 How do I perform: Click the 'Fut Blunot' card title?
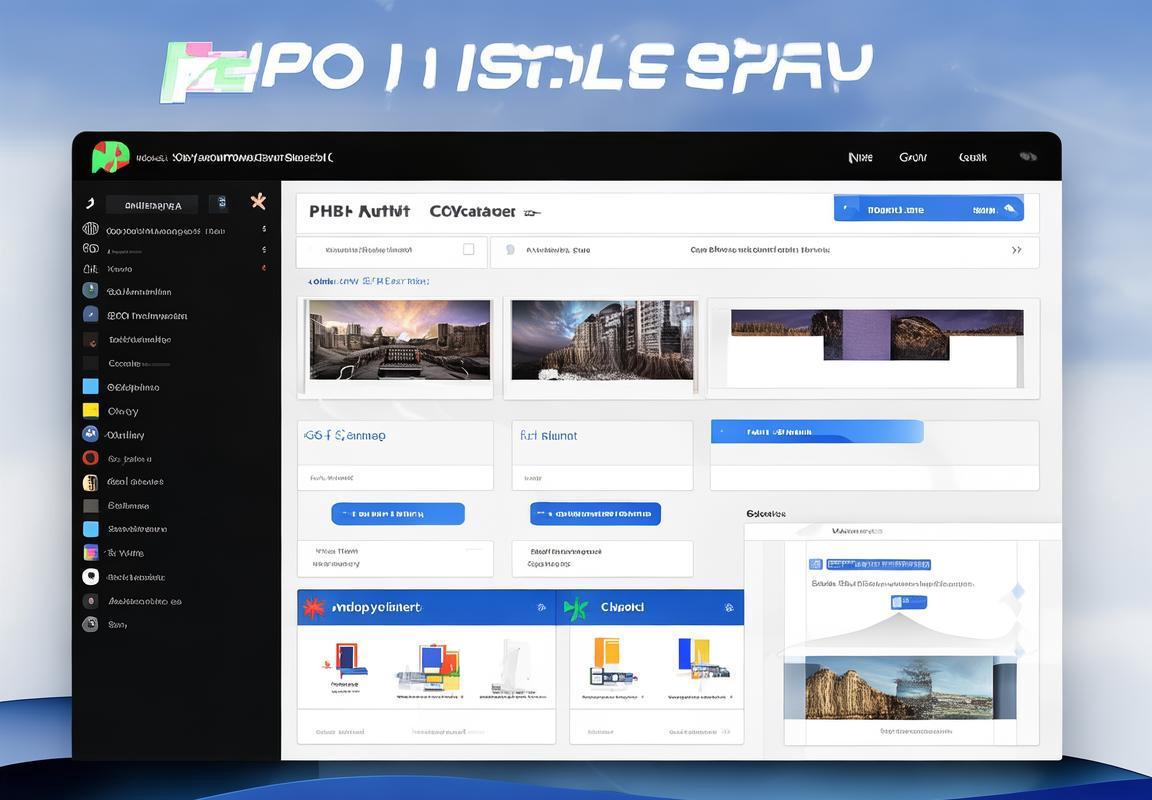[x=548, y=436]
